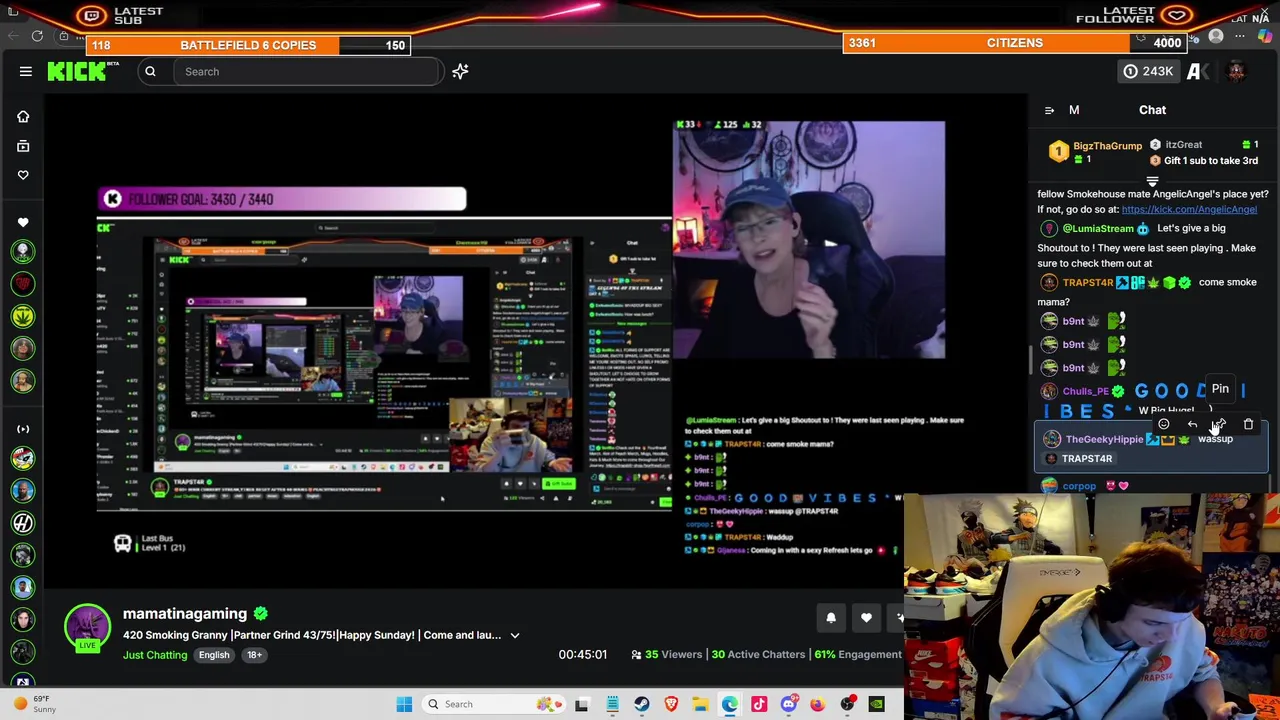Open the user profile avatar menu

1236,71
